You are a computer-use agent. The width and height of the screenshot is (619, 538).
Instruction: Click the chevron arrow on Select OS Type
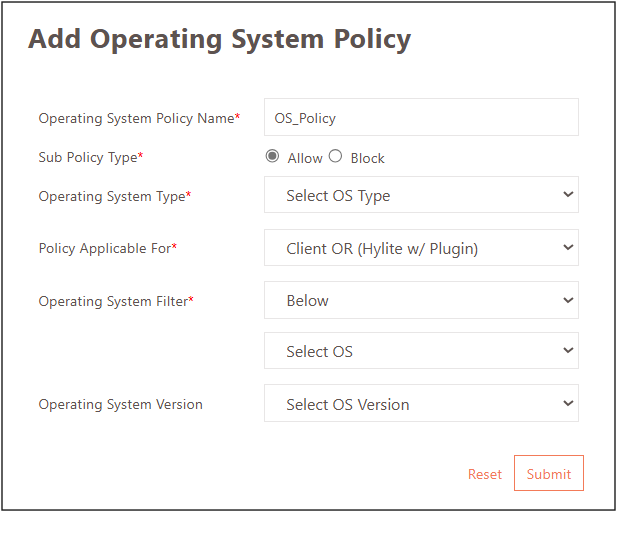(568, 195)
